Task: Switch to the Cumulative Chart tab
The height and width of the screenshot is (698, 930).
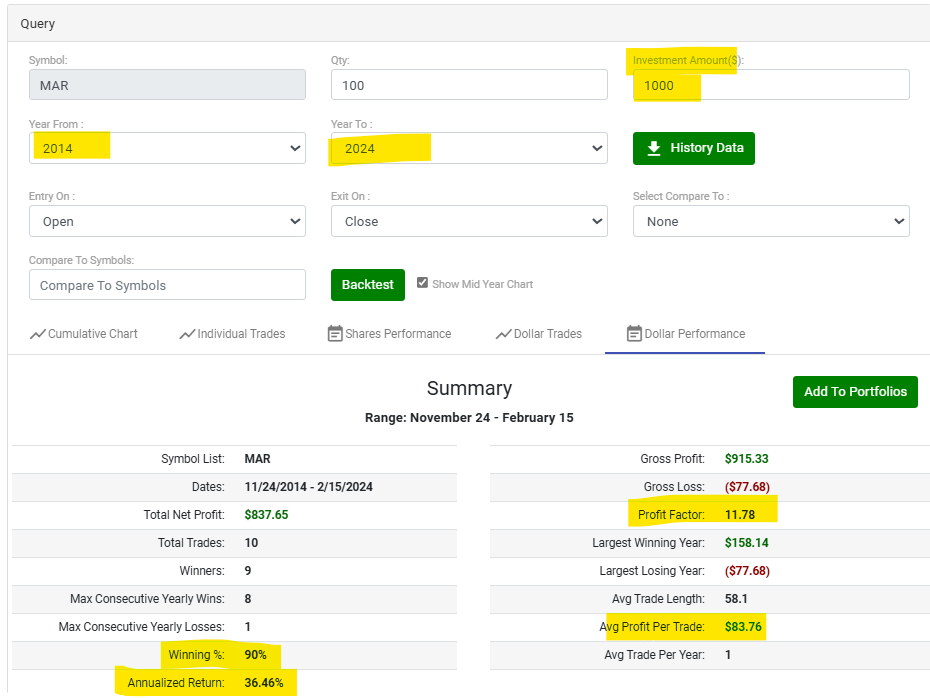Action: click(x=84, y=334)
